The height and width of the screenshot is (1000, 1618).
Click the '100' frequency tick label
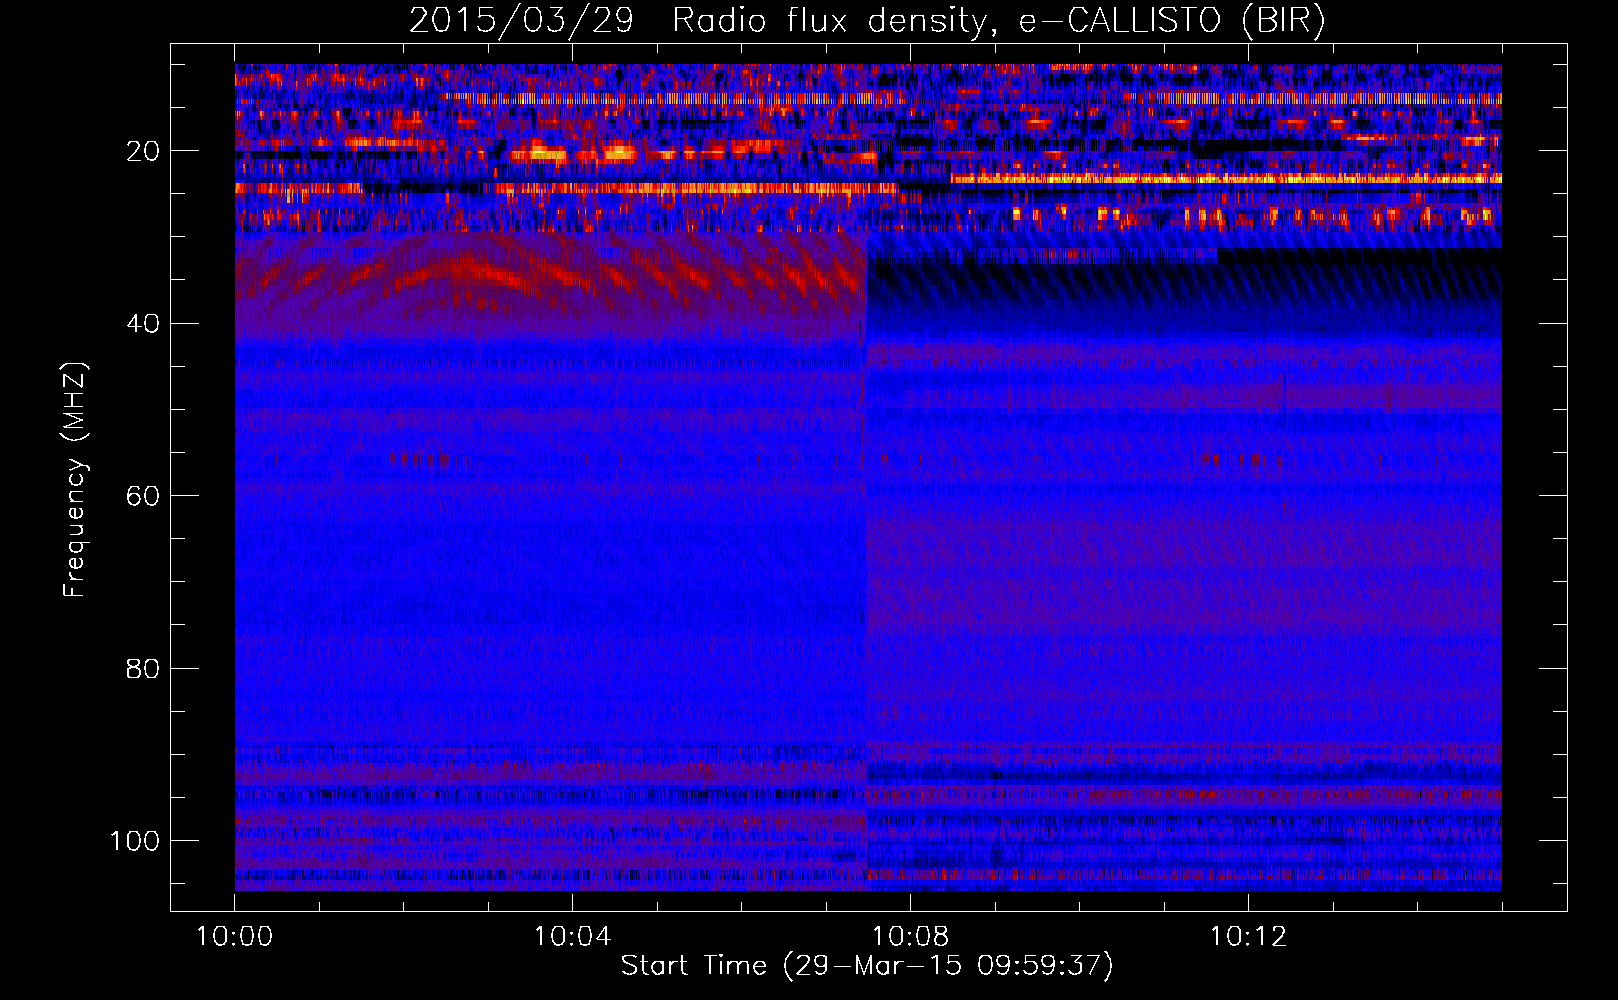[x=135, y=841]
